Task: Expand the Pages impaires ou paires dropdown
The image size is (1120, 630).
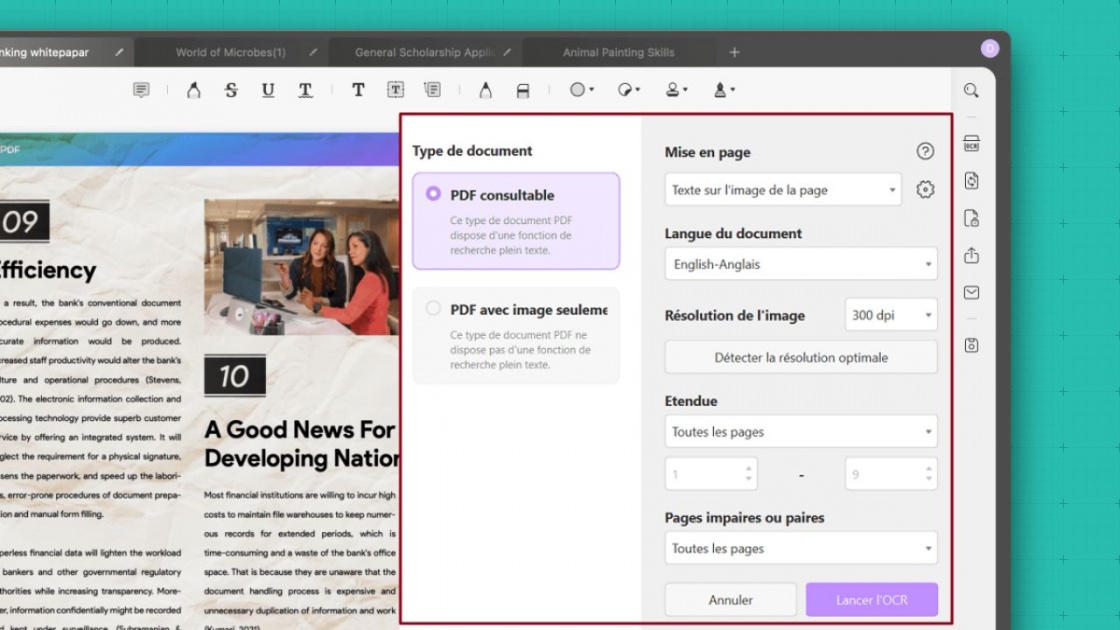Action: click(x=800, y=549)
